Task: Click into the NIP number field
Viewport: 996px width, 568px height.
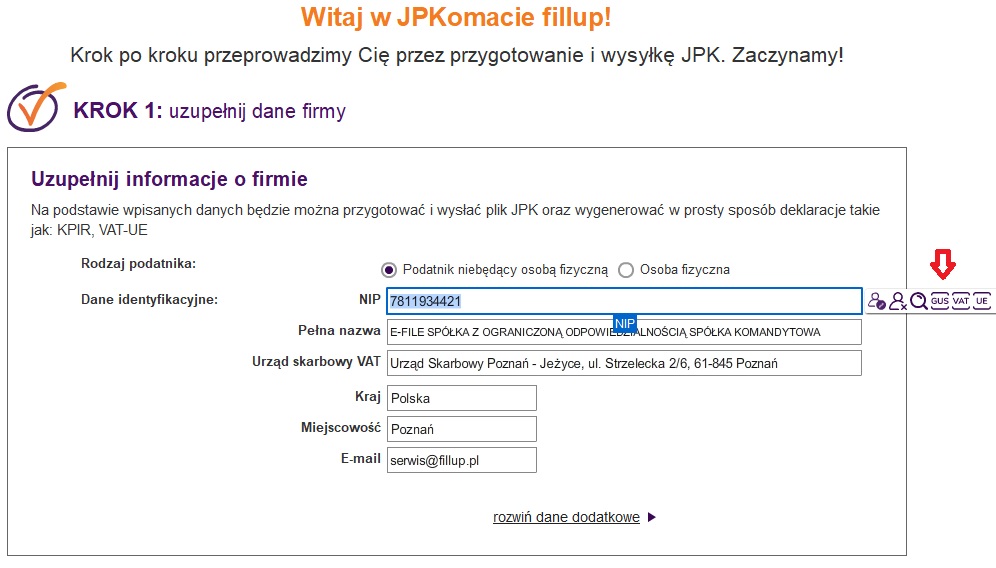Action: pos(624,301)
